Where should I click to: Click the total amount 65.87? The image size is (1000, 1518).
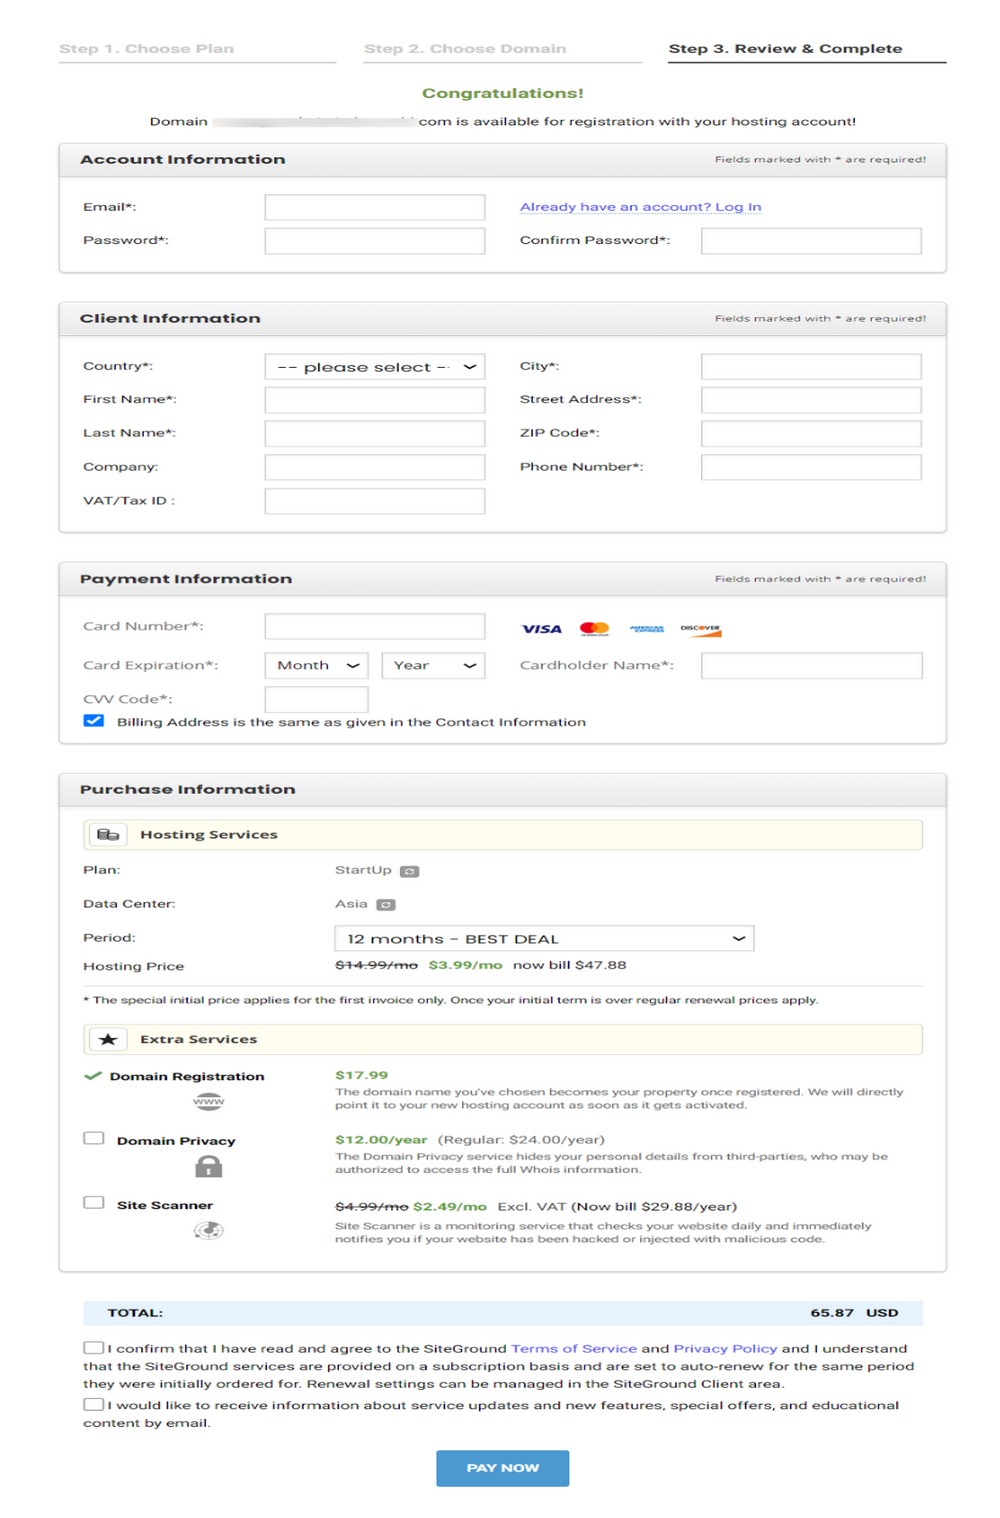[832, 1313]
